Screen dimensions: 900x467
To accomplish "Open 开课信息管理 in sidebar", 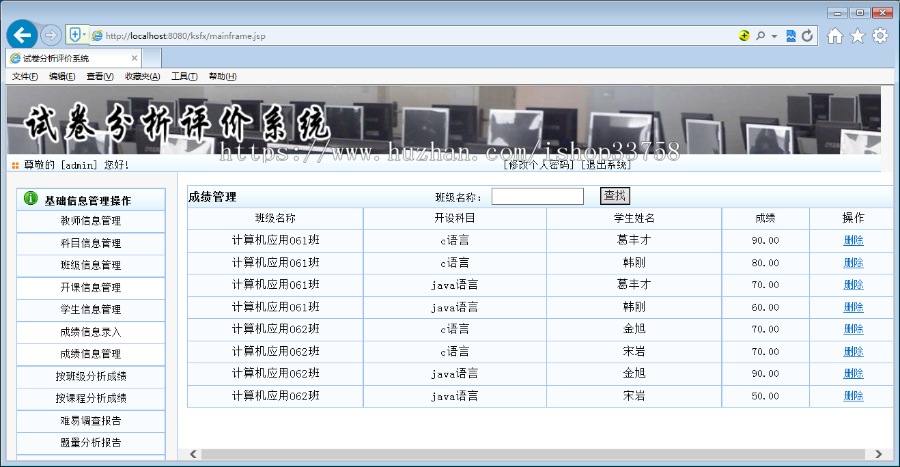I will [x=91, y=287].
